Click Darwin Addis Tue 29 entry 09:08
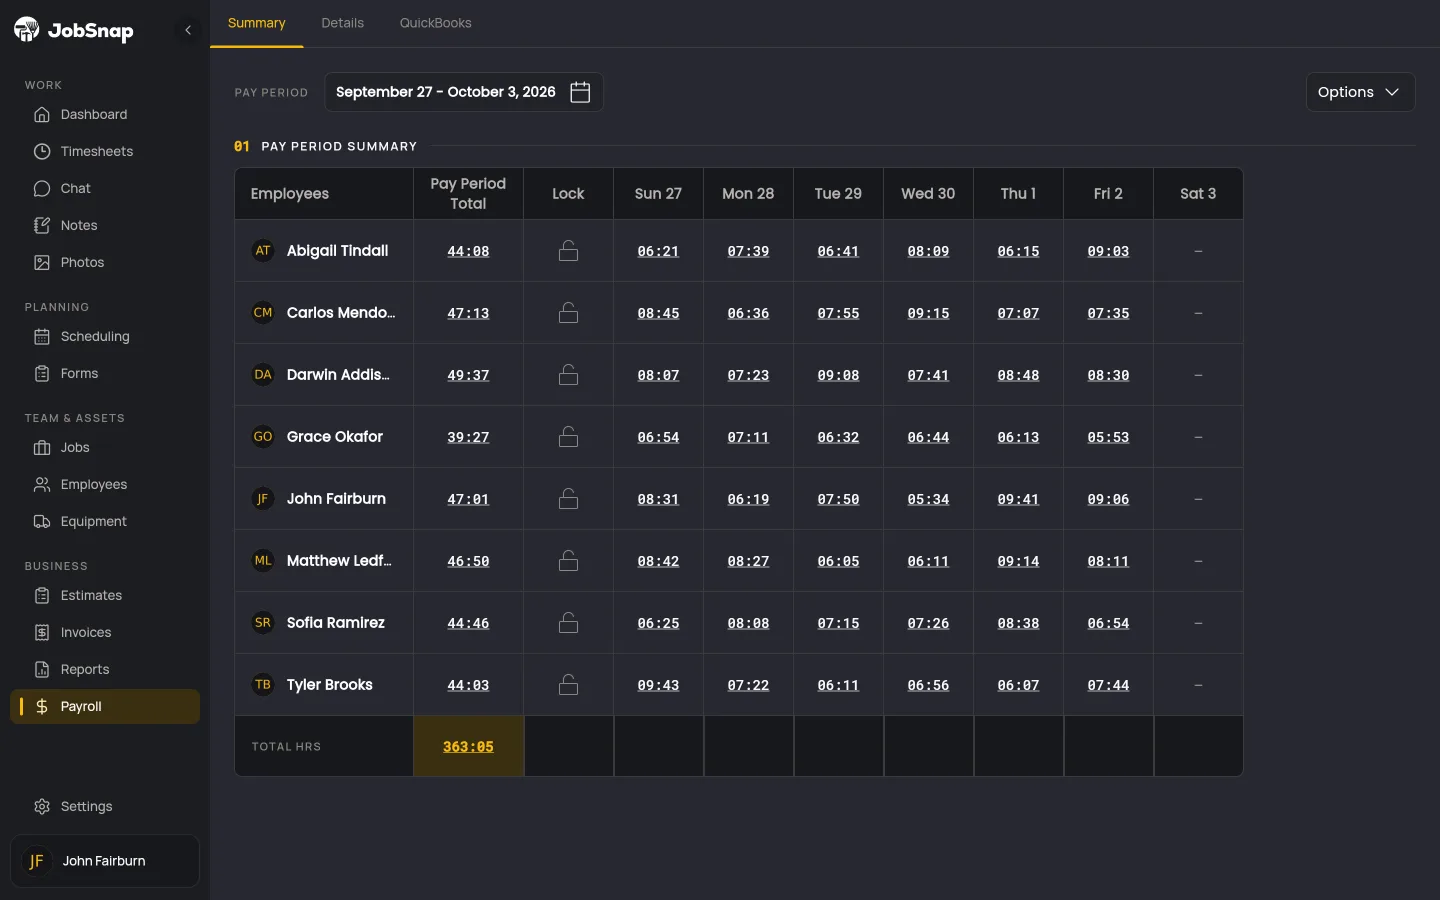 tap(838, 375)
